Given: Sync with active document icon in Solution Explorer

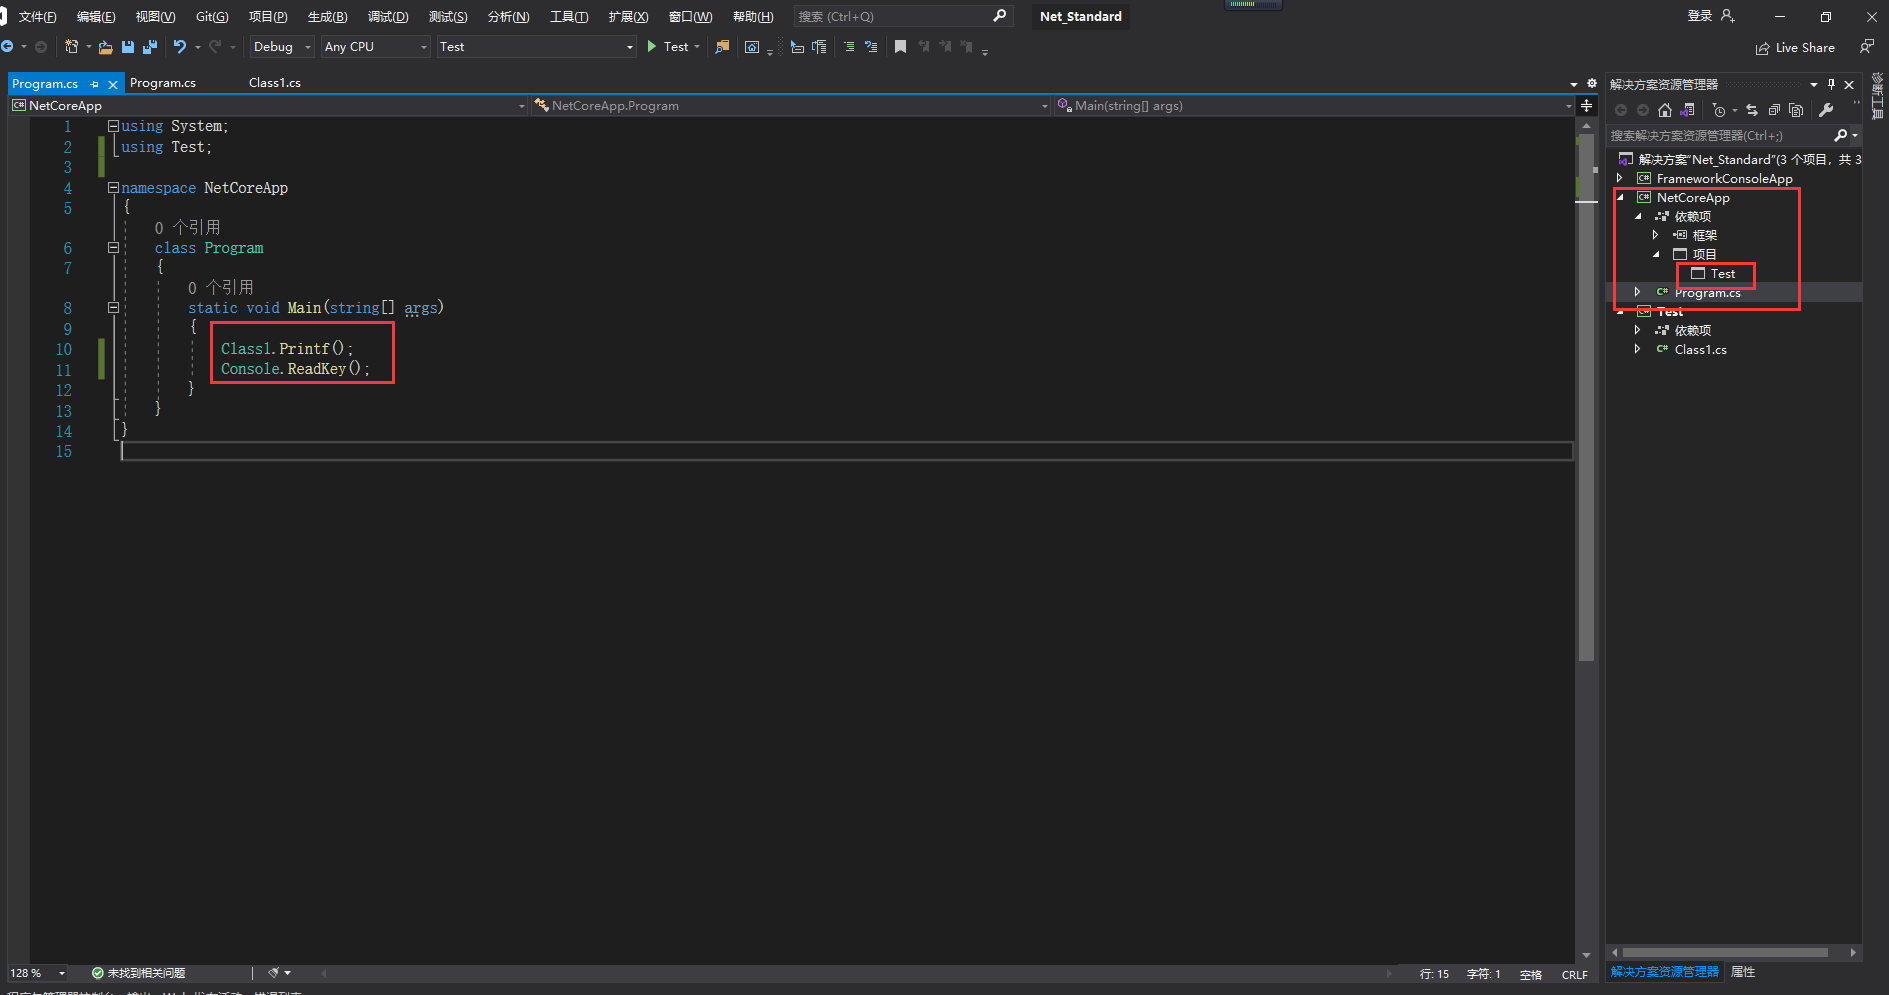Looking at the screenshot, I should pos(1752,110).
